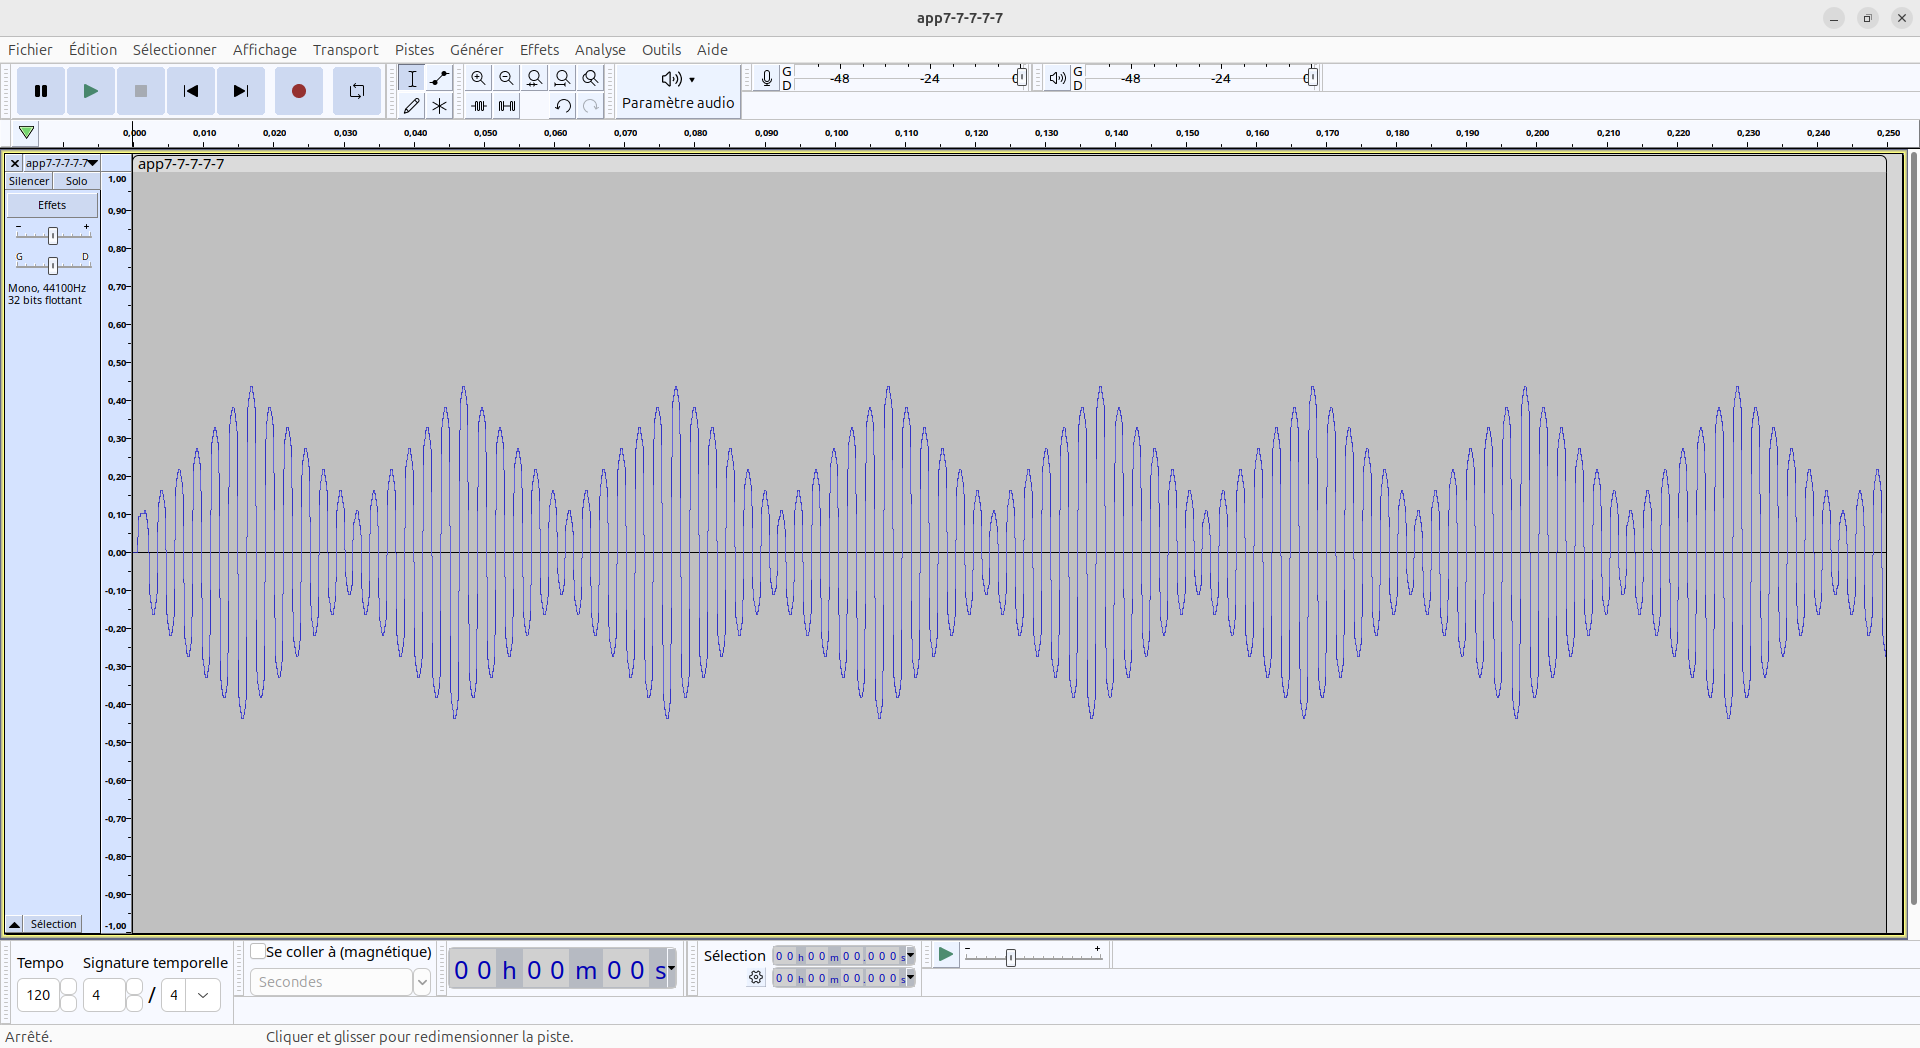
Task: Skip to start of track
Action: point(190,91)
